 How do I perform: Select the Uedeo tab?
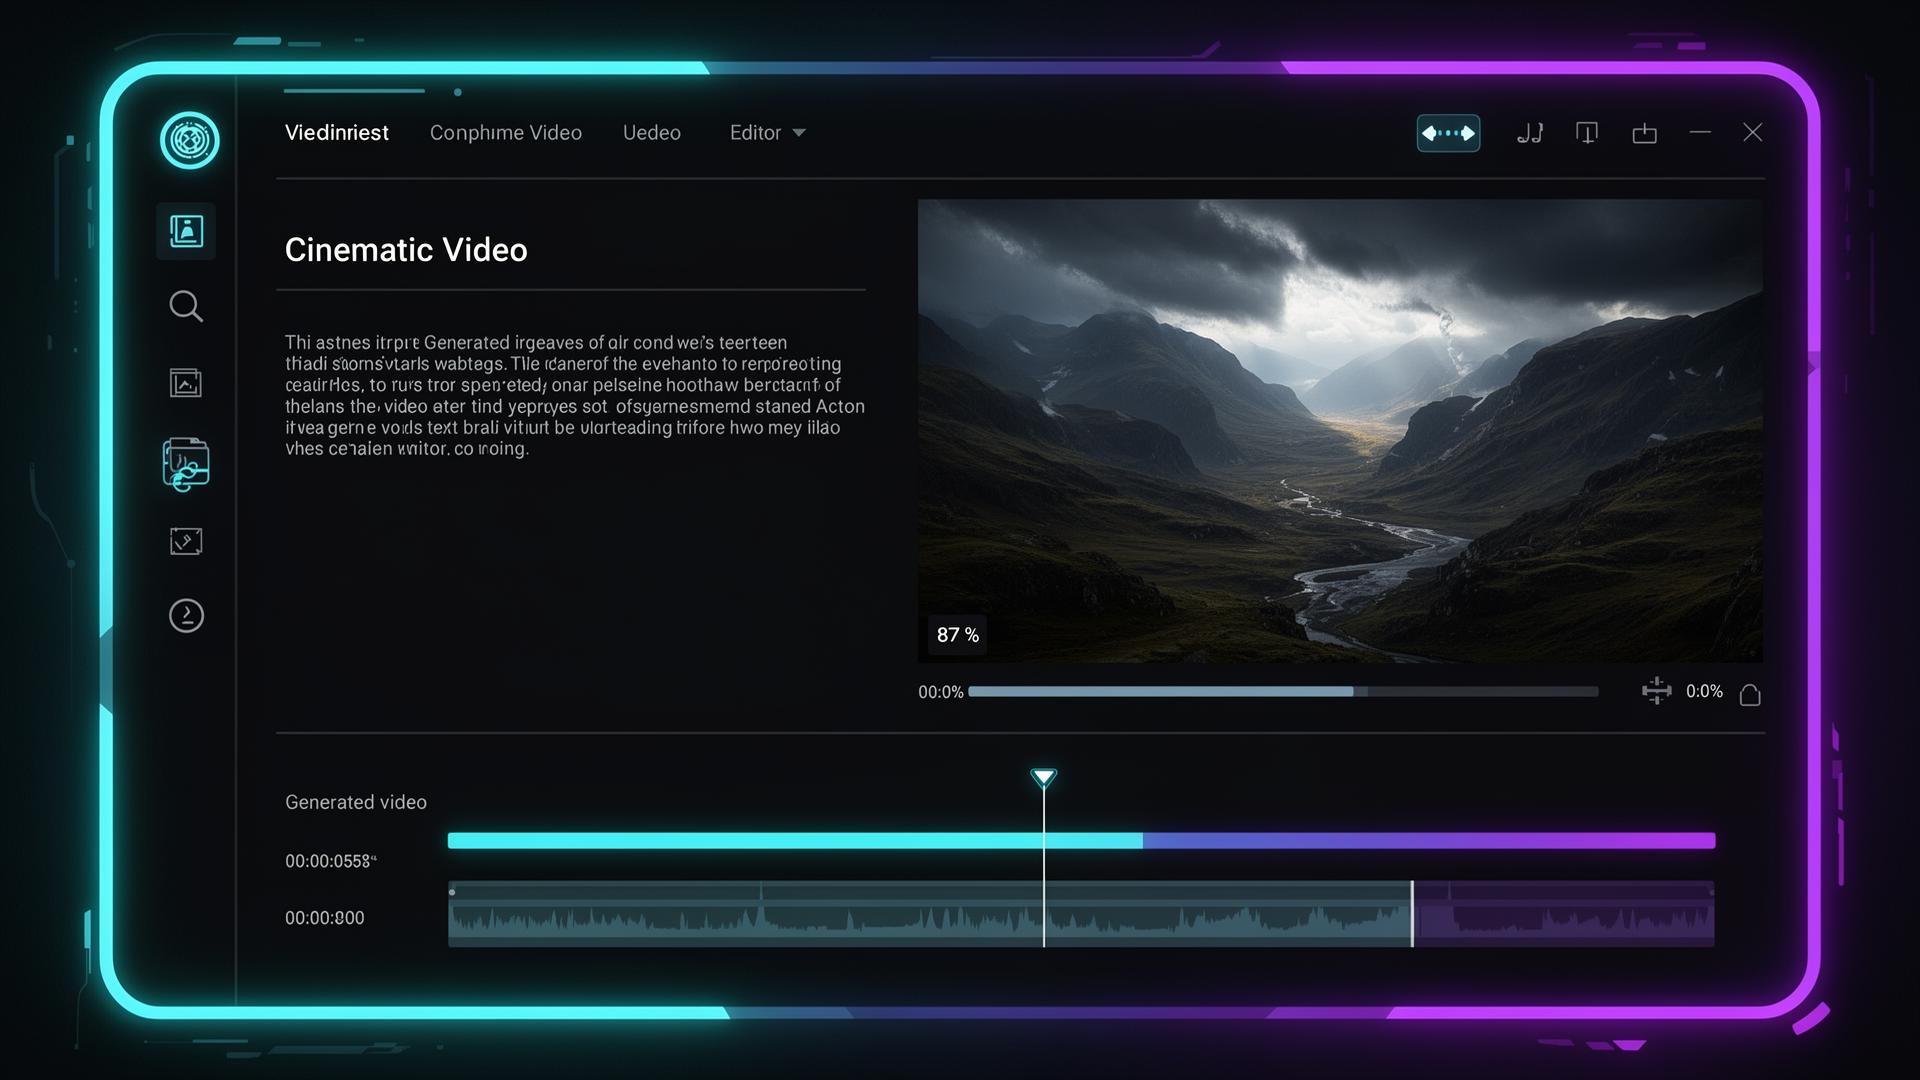(651, 133)
